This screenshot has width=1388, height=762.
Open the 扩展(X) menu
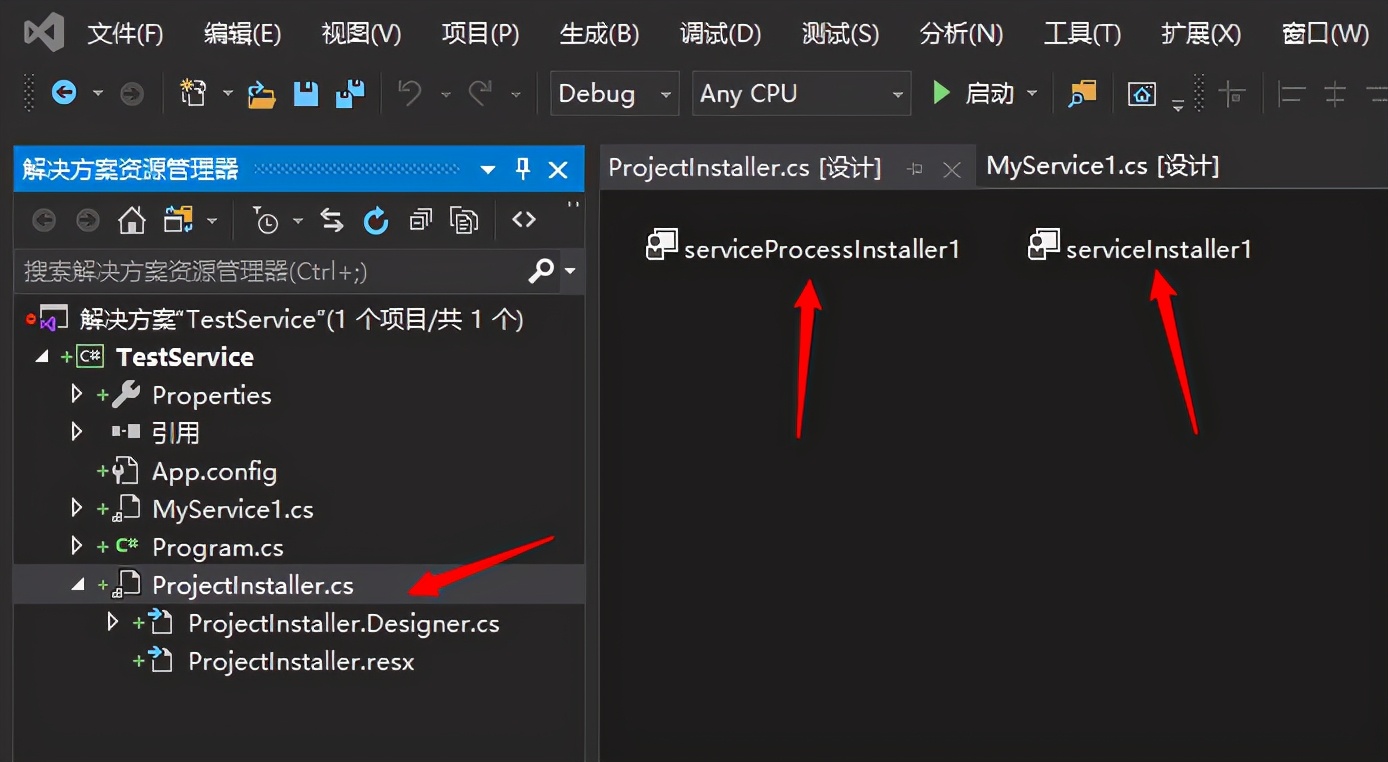(1201, 34)
